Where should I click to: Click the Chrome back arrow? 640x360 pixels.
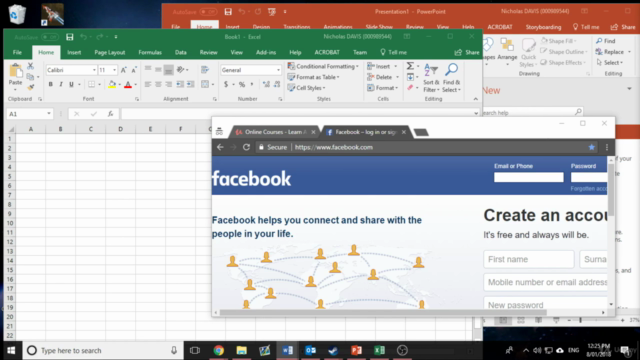click(x=220, y=147)
